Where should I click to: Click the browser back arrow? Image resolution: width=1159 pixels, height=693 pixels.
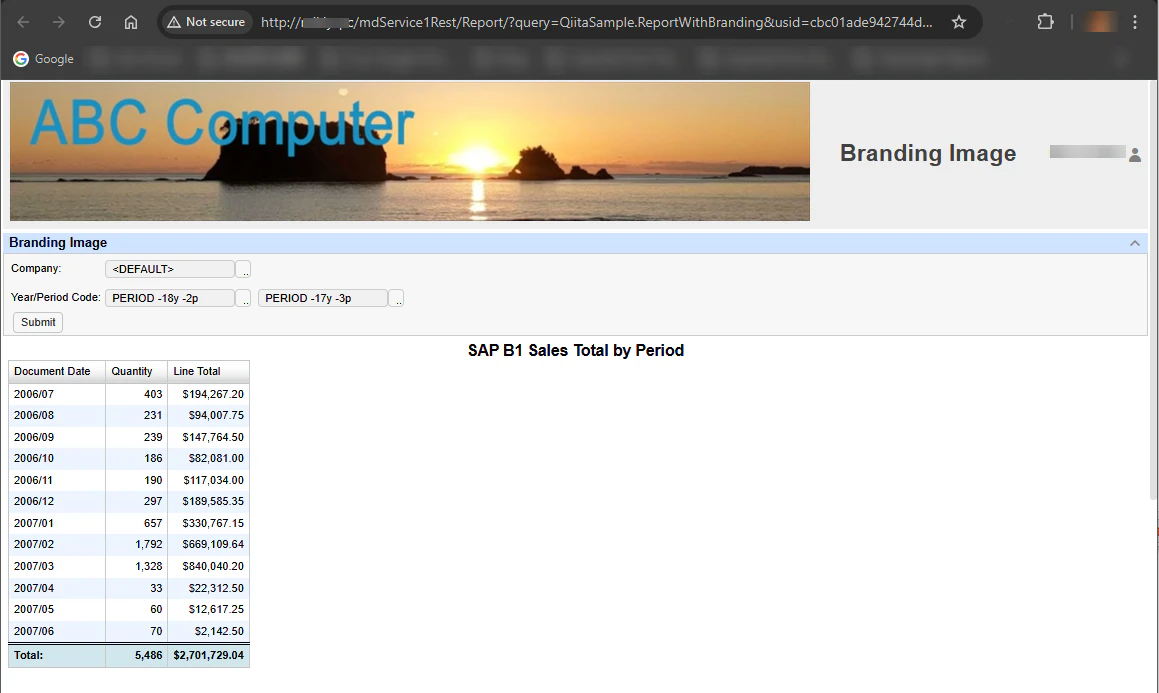click(x=23, y=22)
